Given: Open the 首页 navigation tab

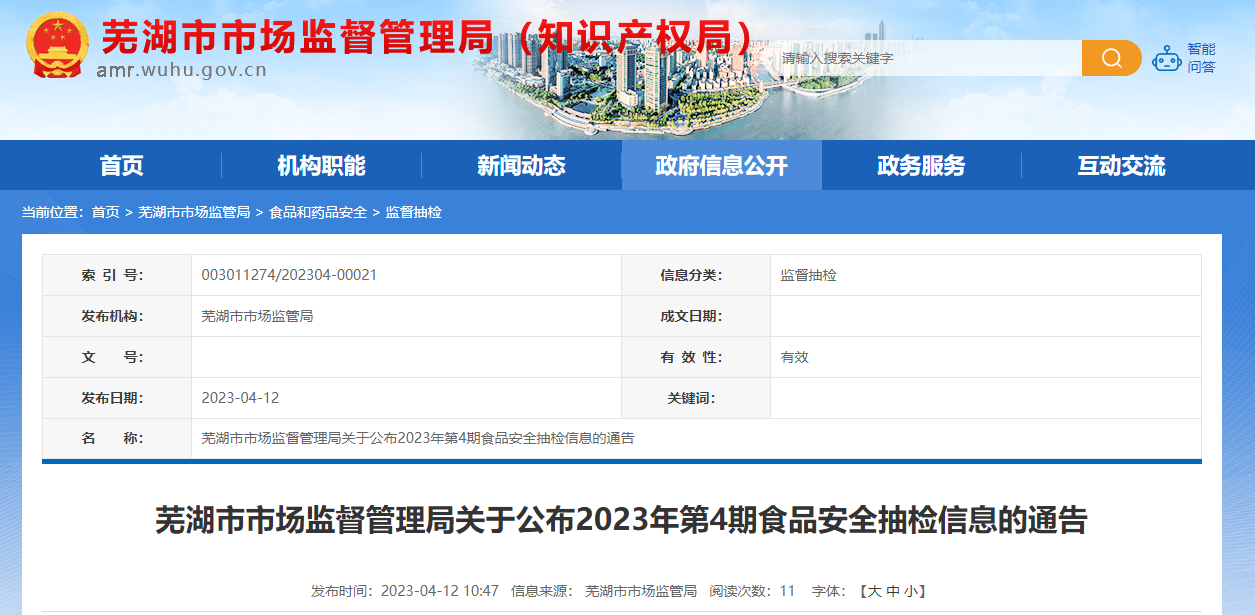Looking at the screenshot, I should click(122, 166).
